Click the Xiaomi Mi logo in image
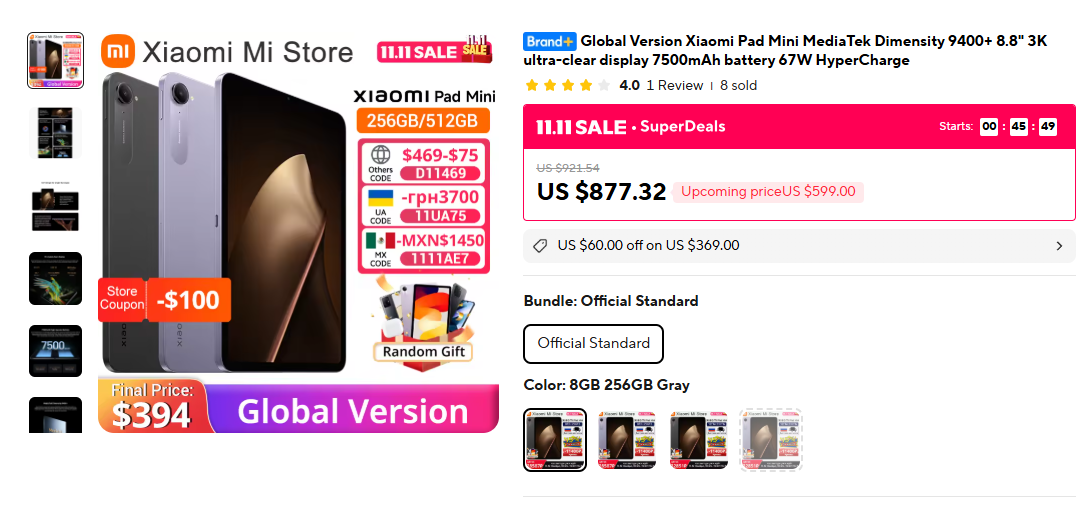The image size is (1089, 506). click(118, 53)
